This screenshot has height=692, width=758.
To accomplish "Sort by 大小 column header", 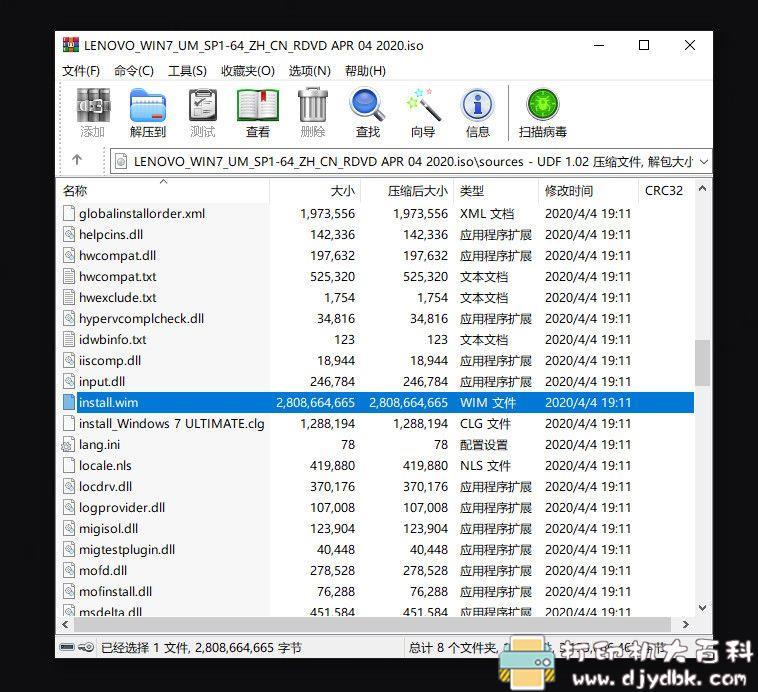I will pos(314,191).
